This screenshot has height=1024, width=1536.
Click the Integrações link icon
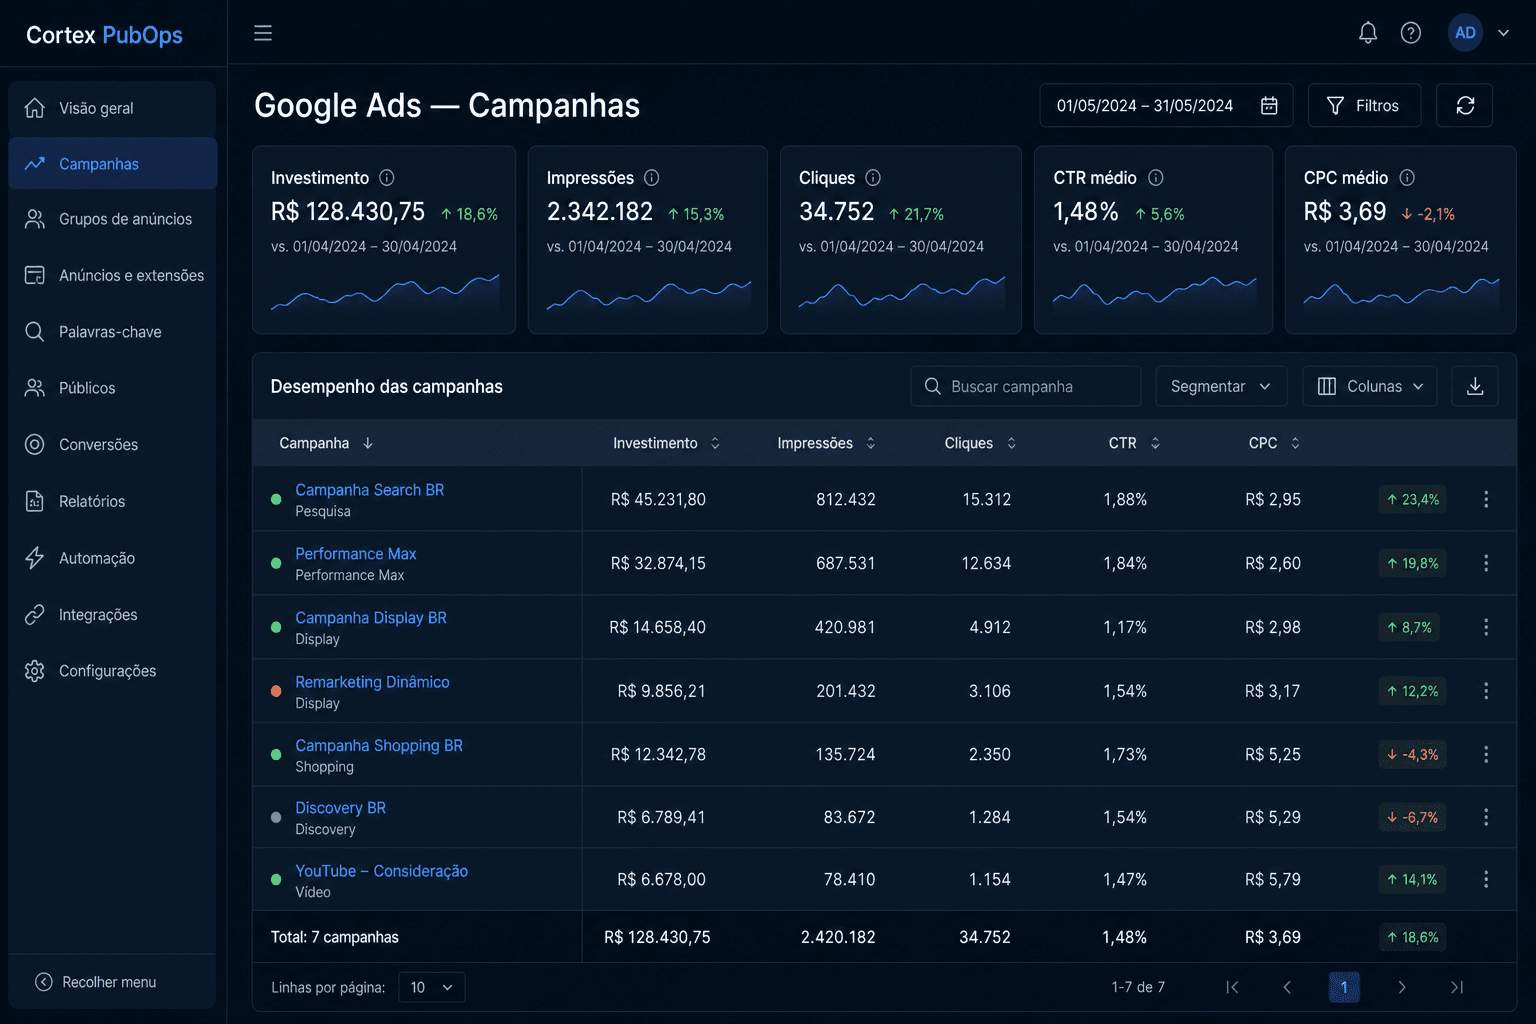pos(35,614)
